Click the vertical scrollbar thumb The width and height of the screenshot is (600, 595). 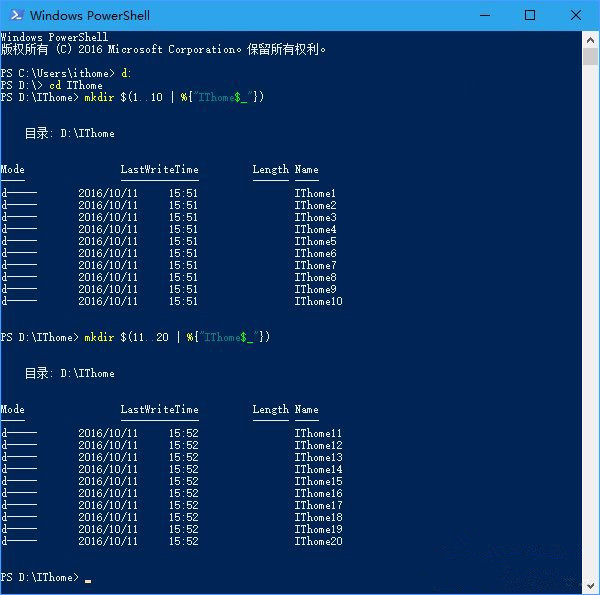(590, 56)
